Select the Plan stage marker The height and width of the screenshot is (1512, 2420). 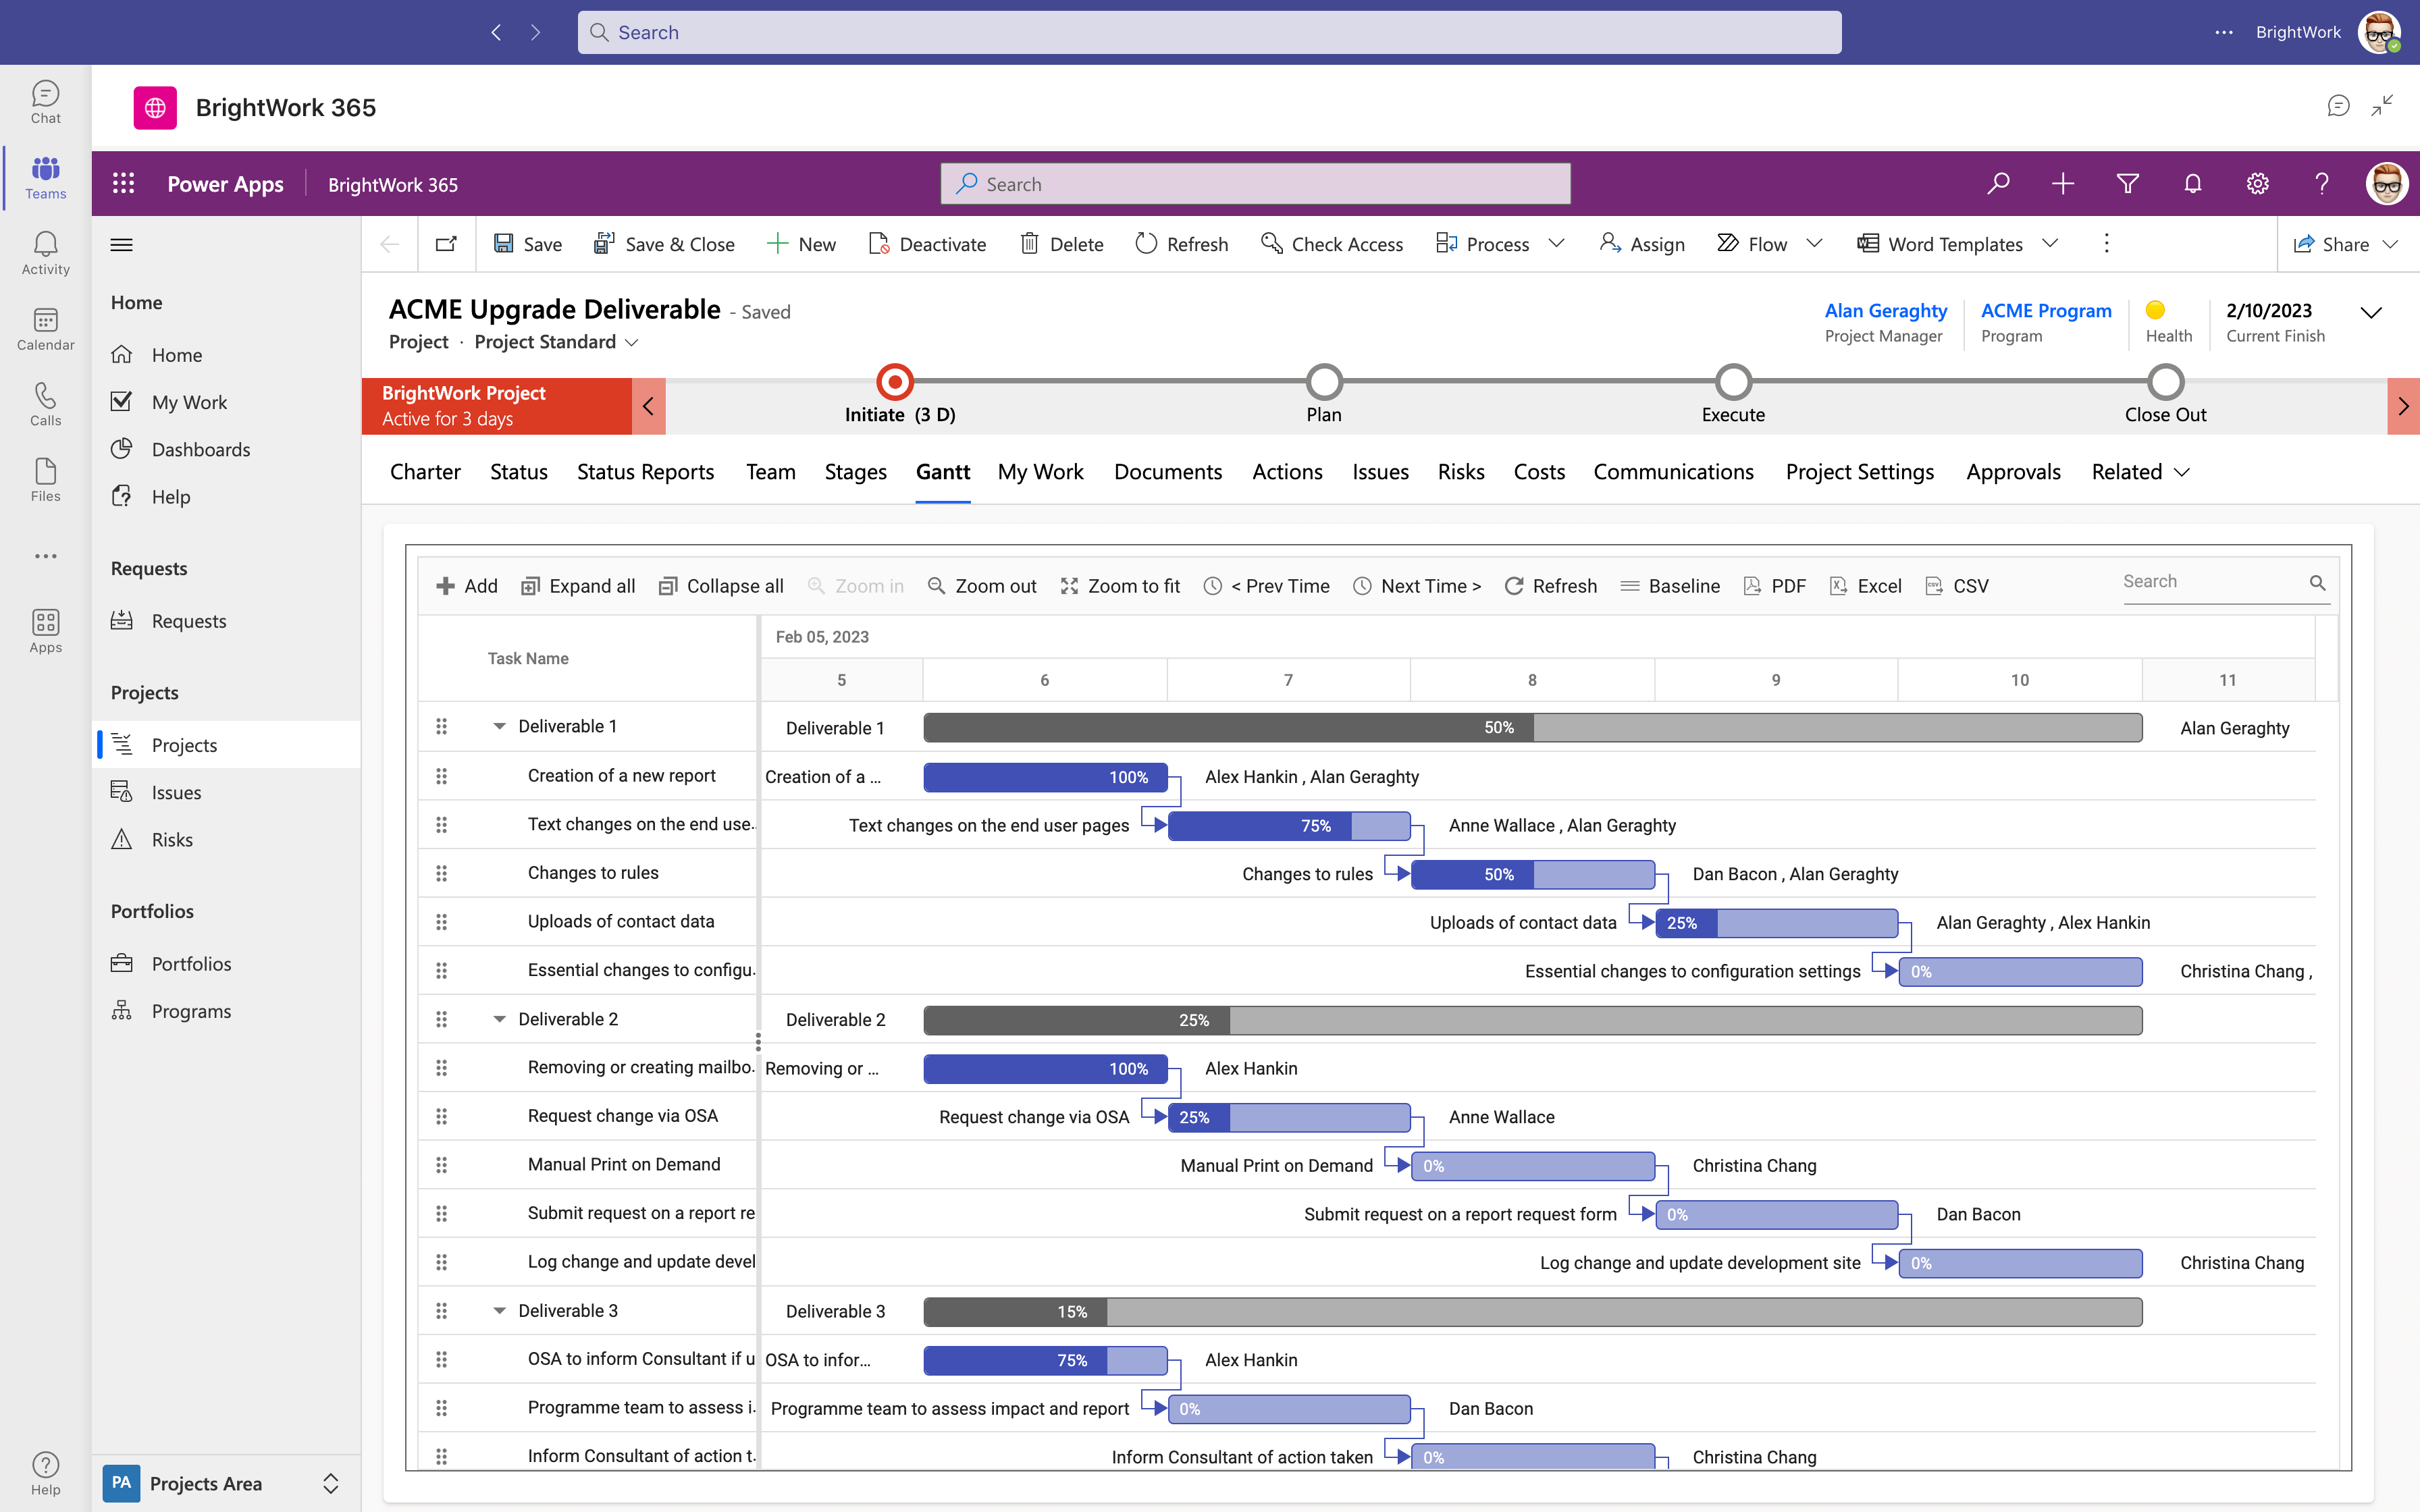click(x=1324, y=381)
